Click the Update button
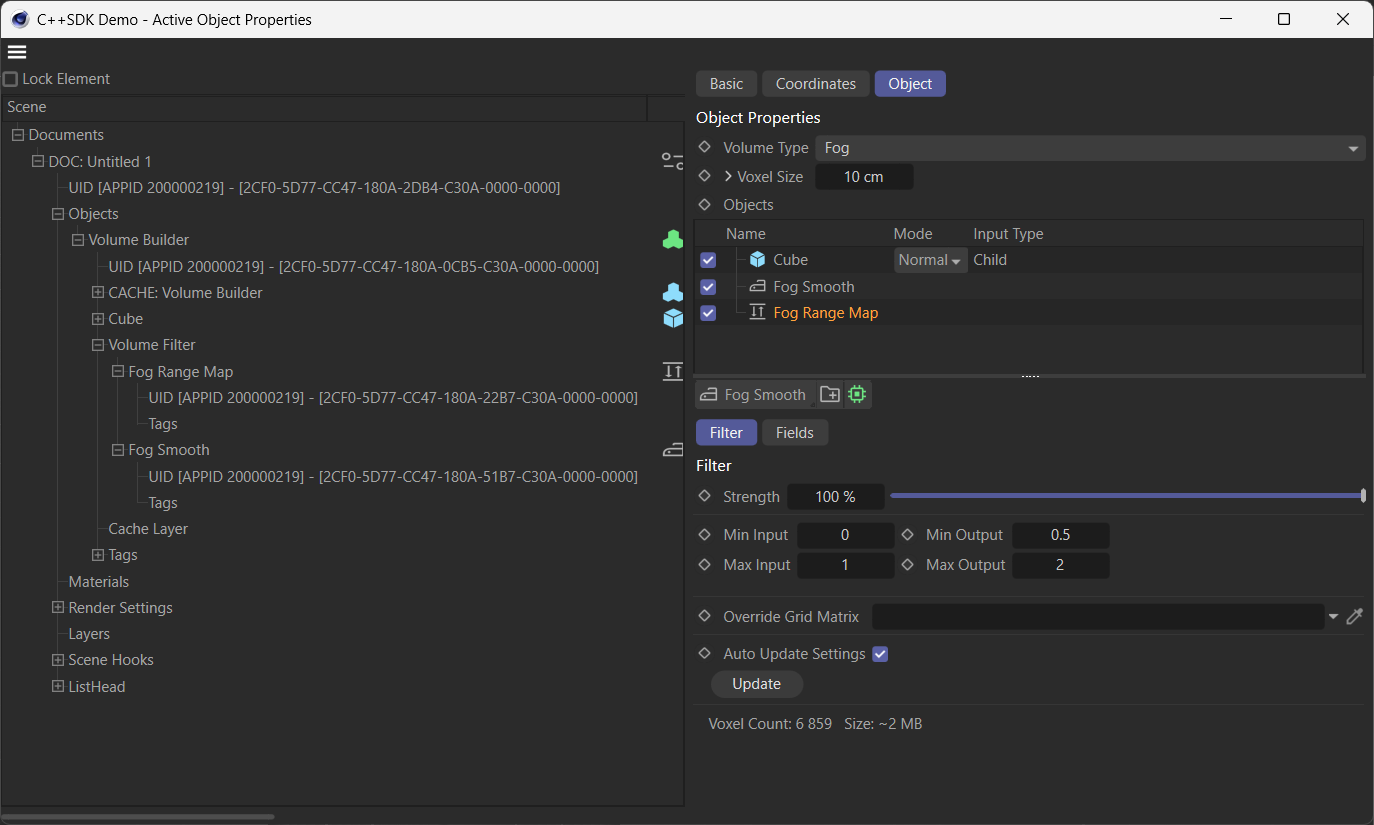Viewport: 1374px width, 825px height. tap(757, 684)
